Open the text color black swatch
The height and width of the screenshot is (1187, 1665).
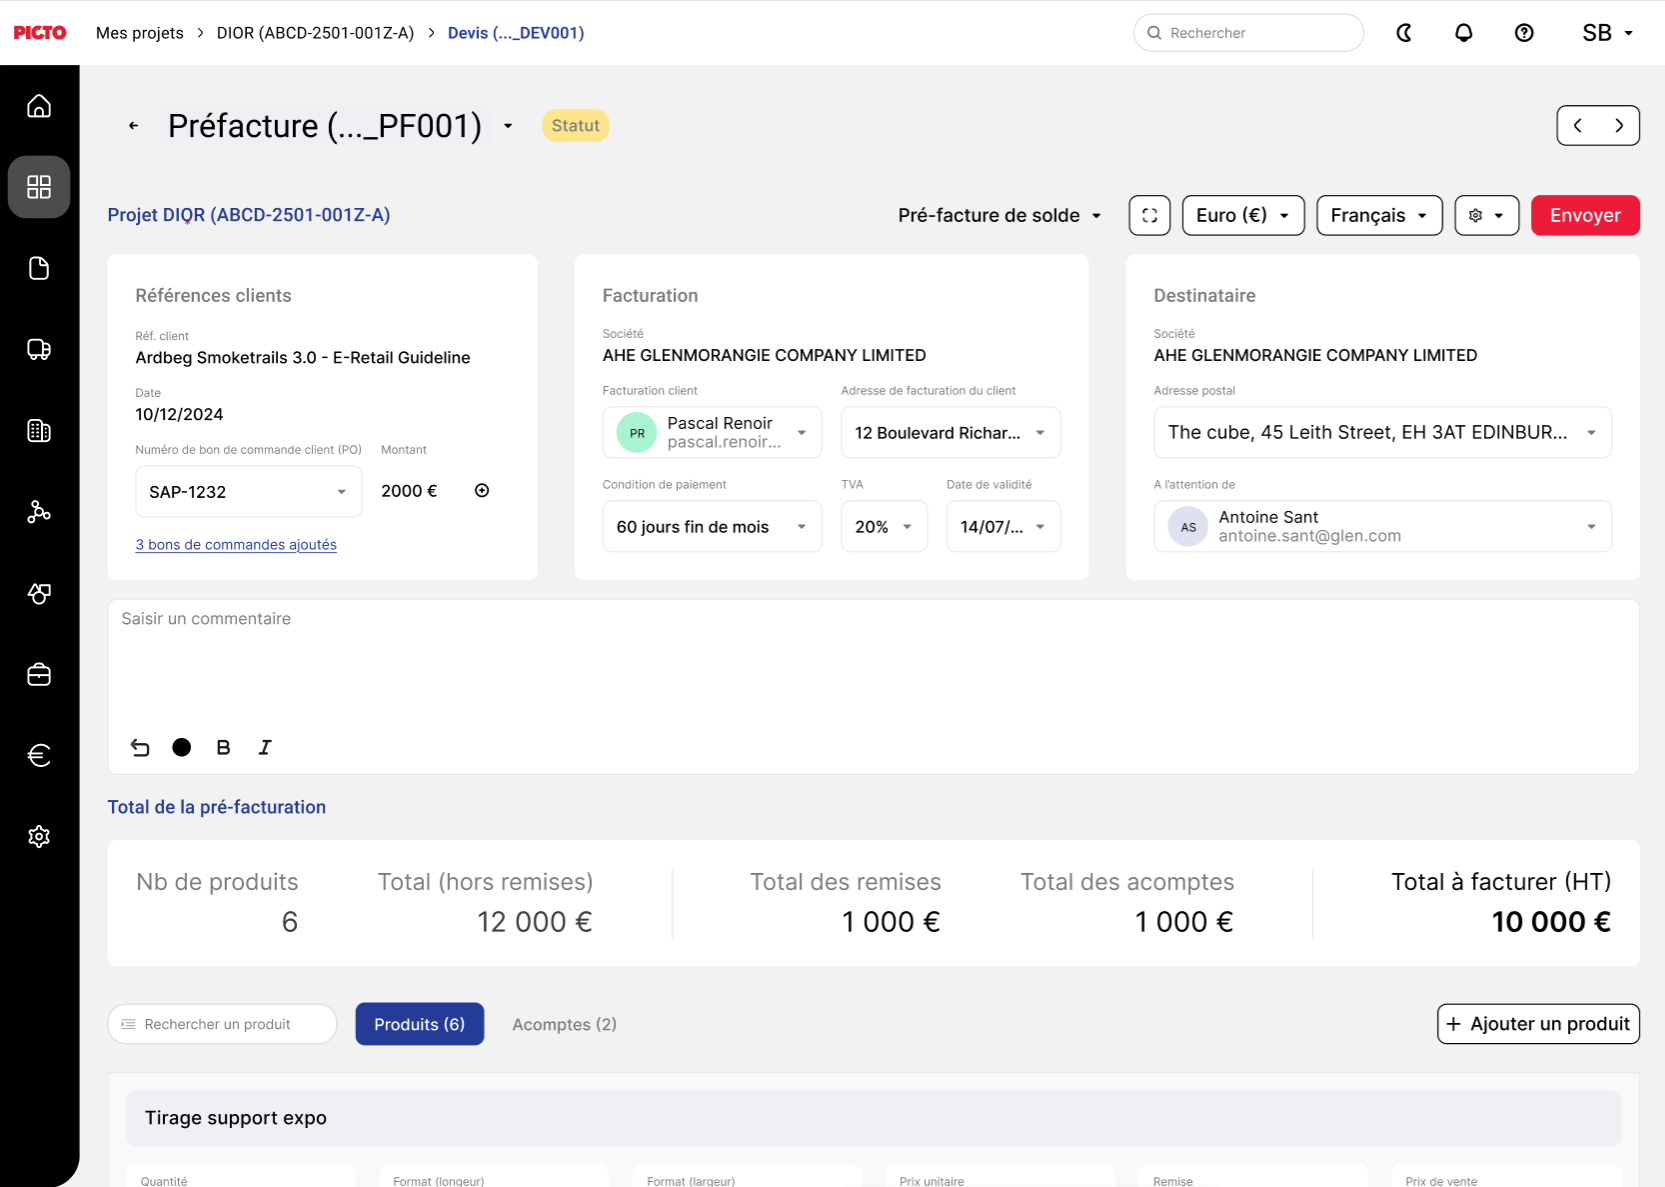pos(181,748)
